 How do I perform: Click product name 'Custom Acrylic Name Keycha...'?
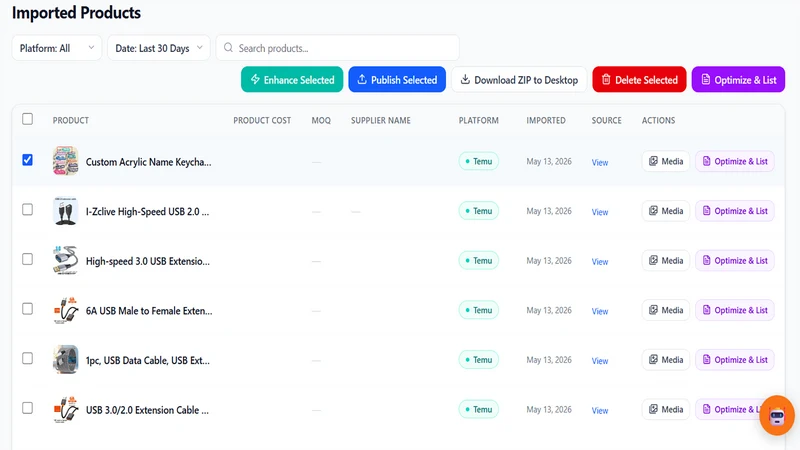(x=148, y=162)
